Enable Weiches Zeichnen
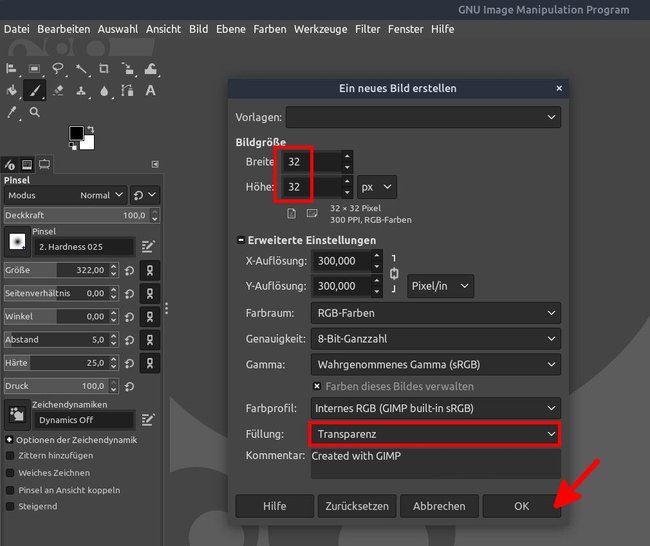Image resolution: width=650 pixels, height=546 pixels. (10, 473)
